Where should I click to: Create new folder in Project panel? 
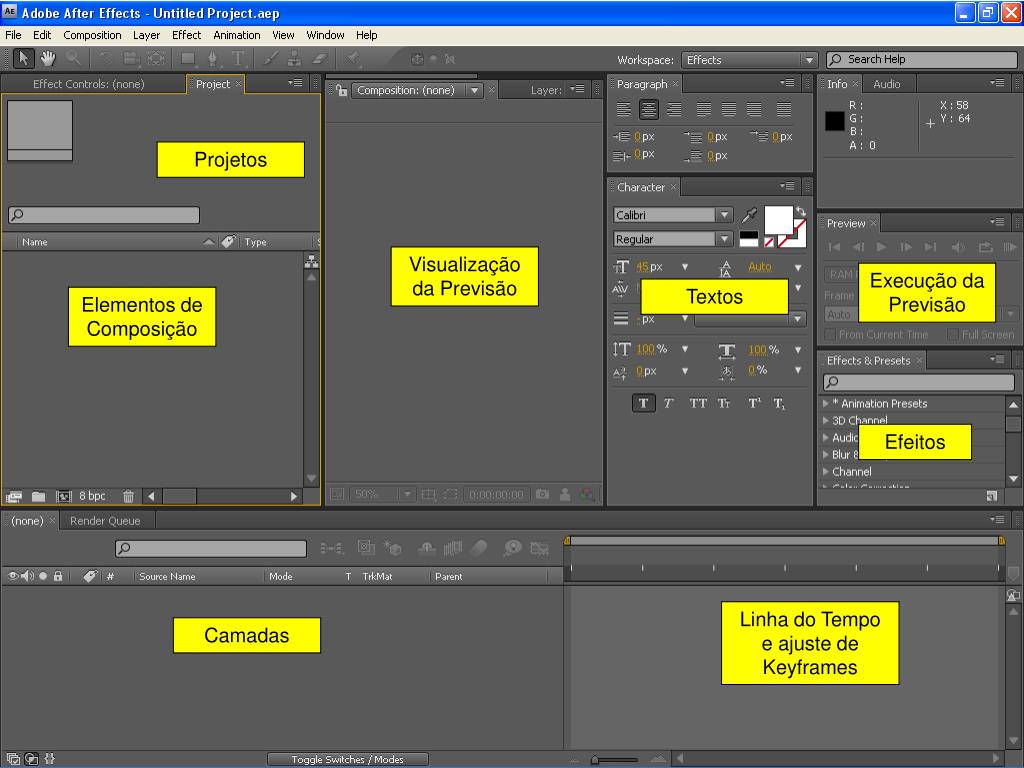coord(39,496)
